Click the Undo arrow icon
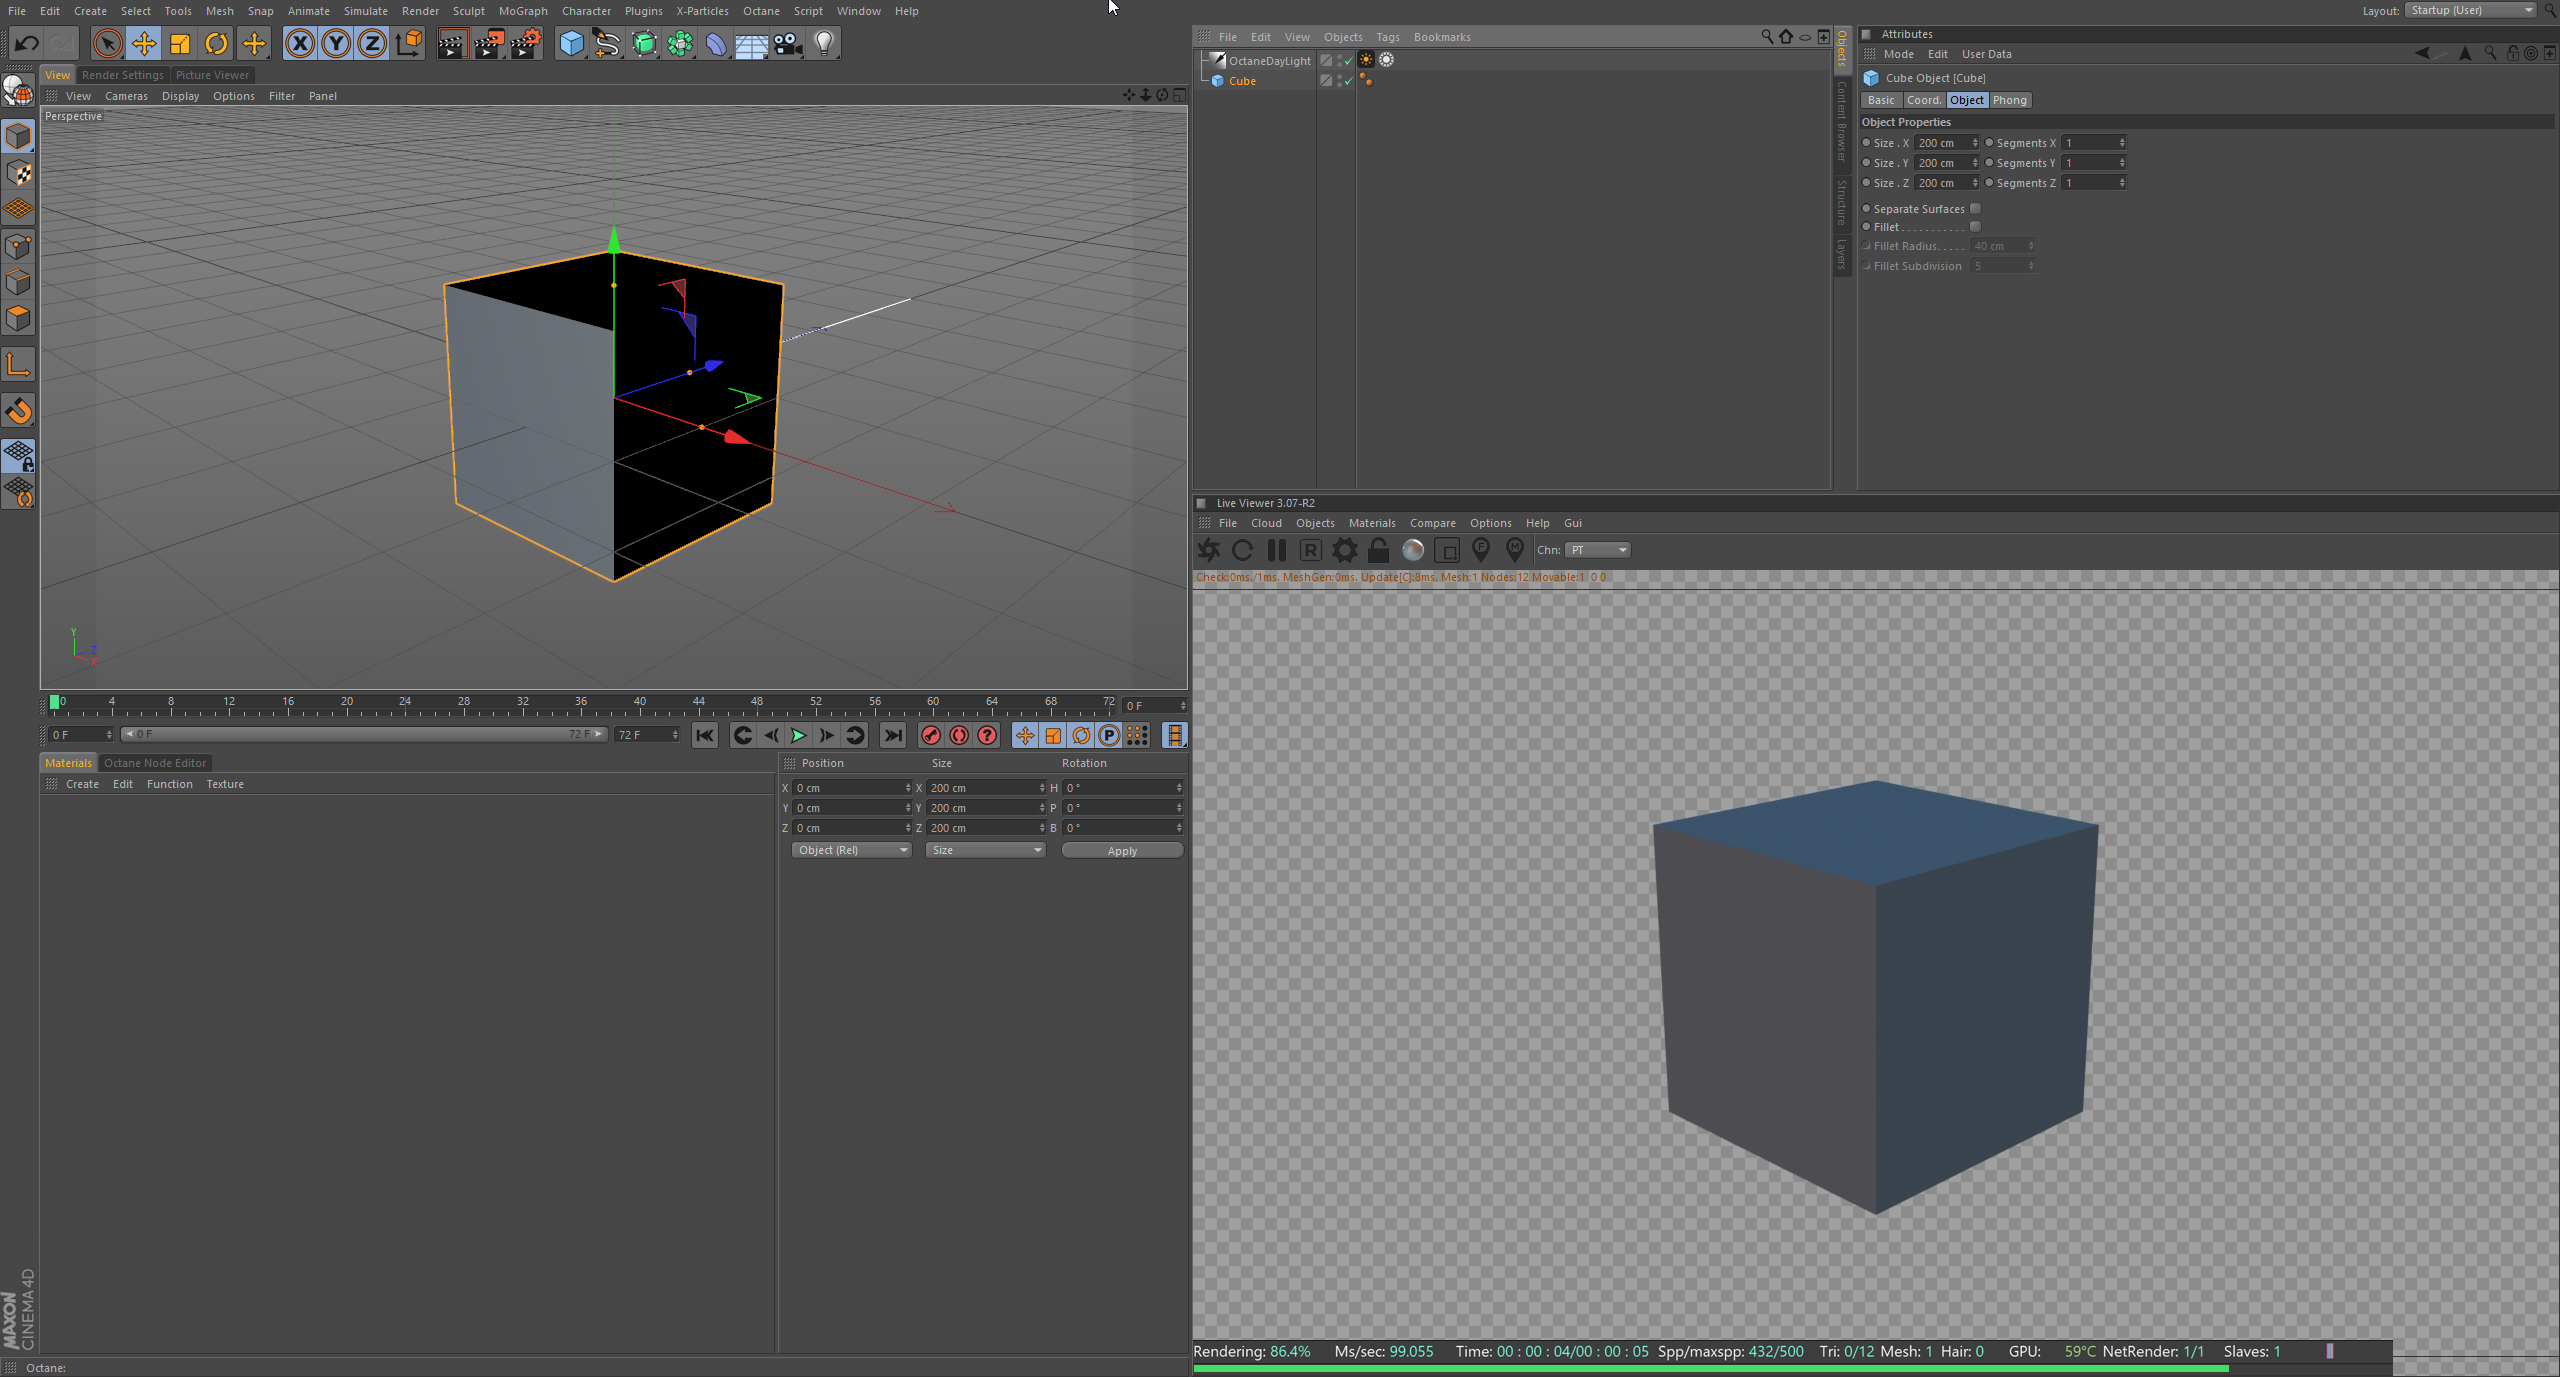This screenshot has height=1377, width=2560. pyautogui.click(x=27, y=43)
